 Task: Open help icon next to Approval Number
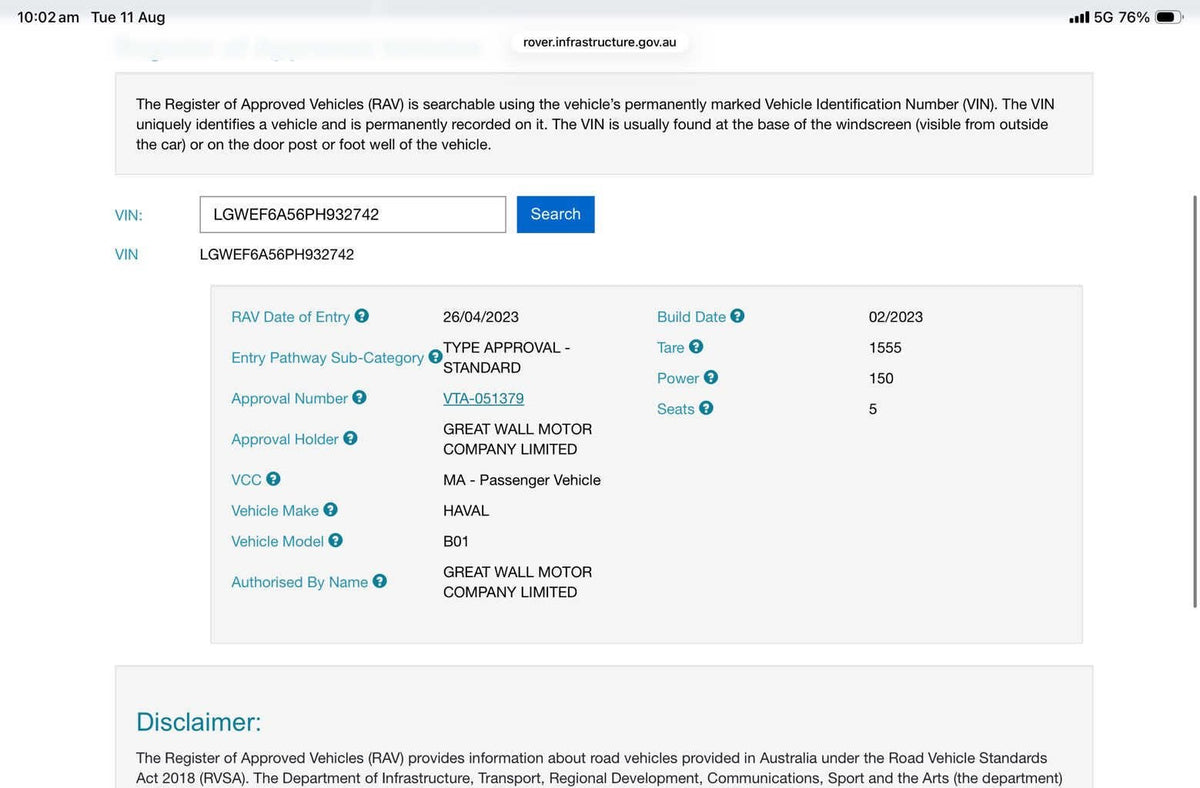click(359, 397)
